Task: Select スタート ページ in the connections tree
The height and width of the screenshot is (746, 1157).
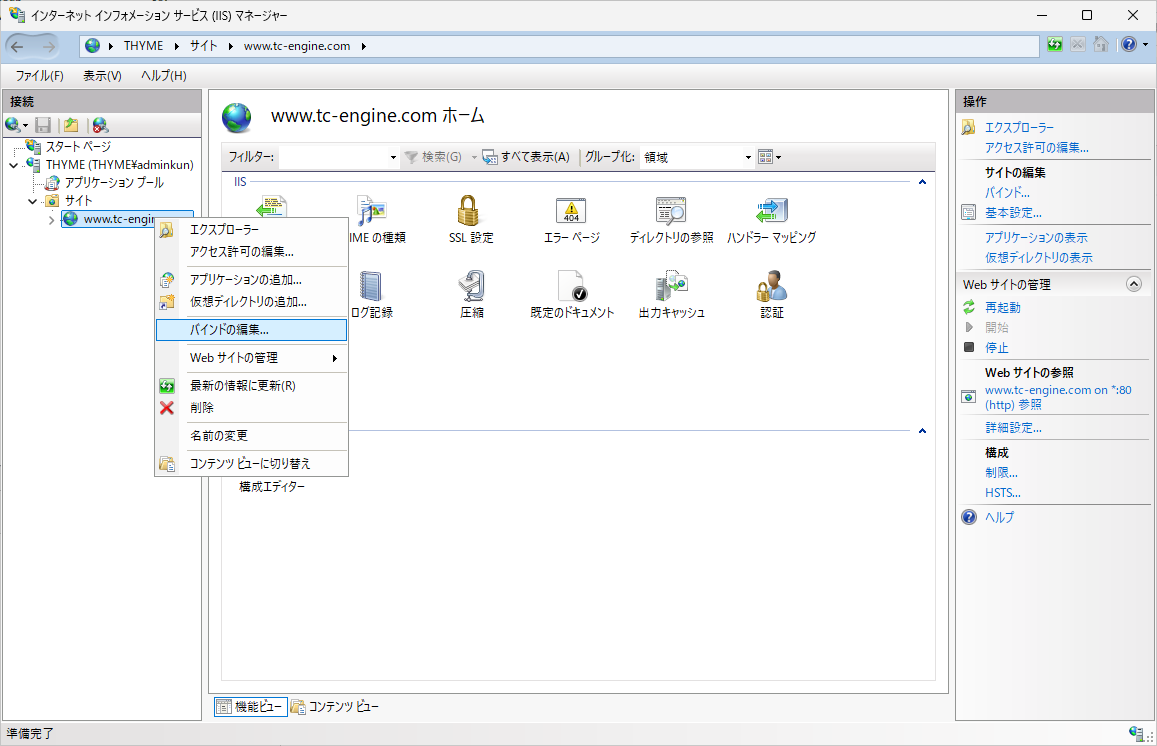Action: pos(78,147)
